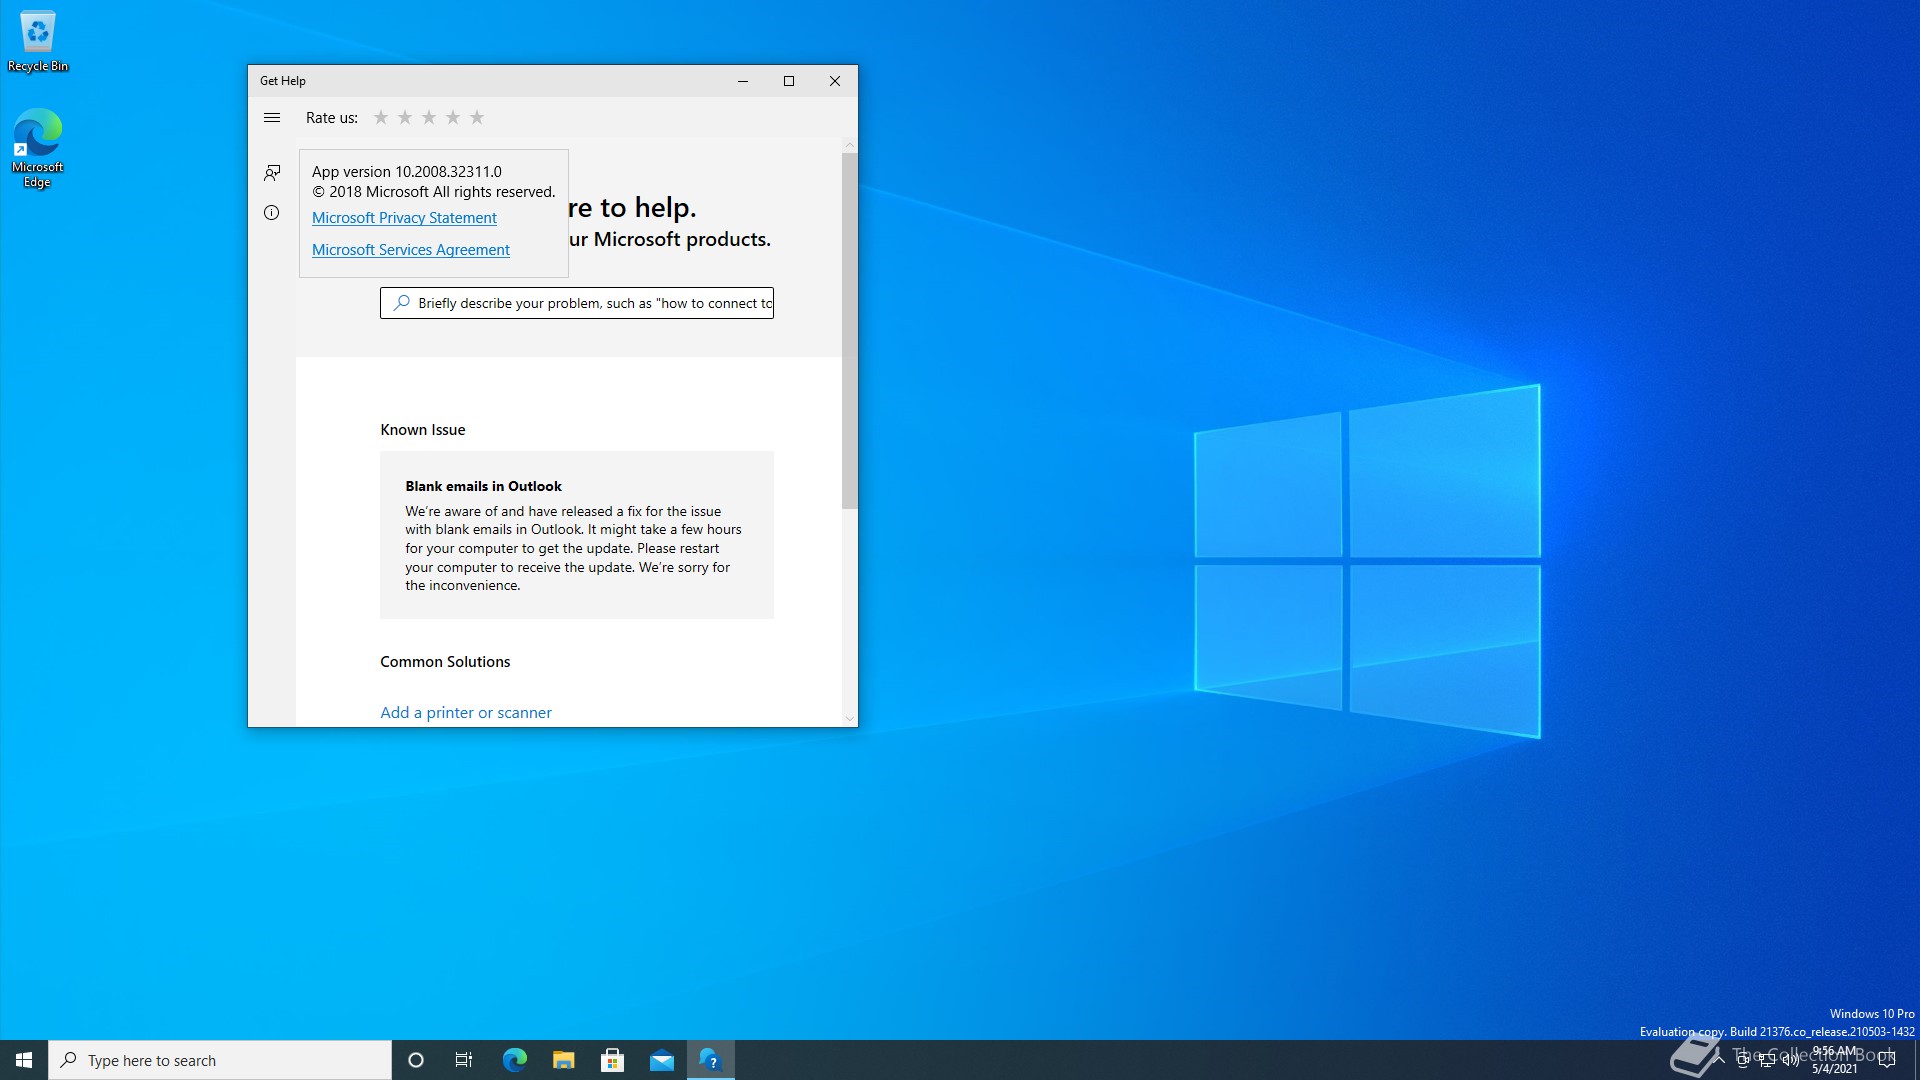
Task: Click the Common Solutions heading
Action: click(x=445, y=662)
